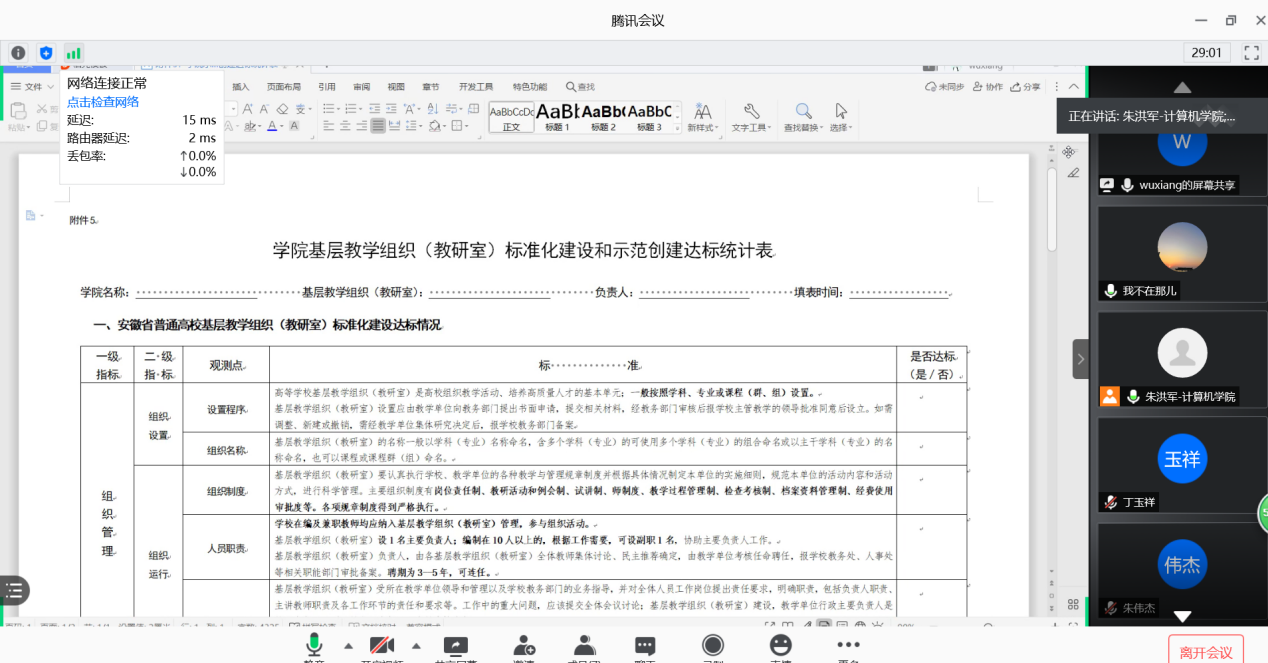Viewport: 1268px width, 663px height.
Task: Click the leave meeting button
Action: point(1205,651)
